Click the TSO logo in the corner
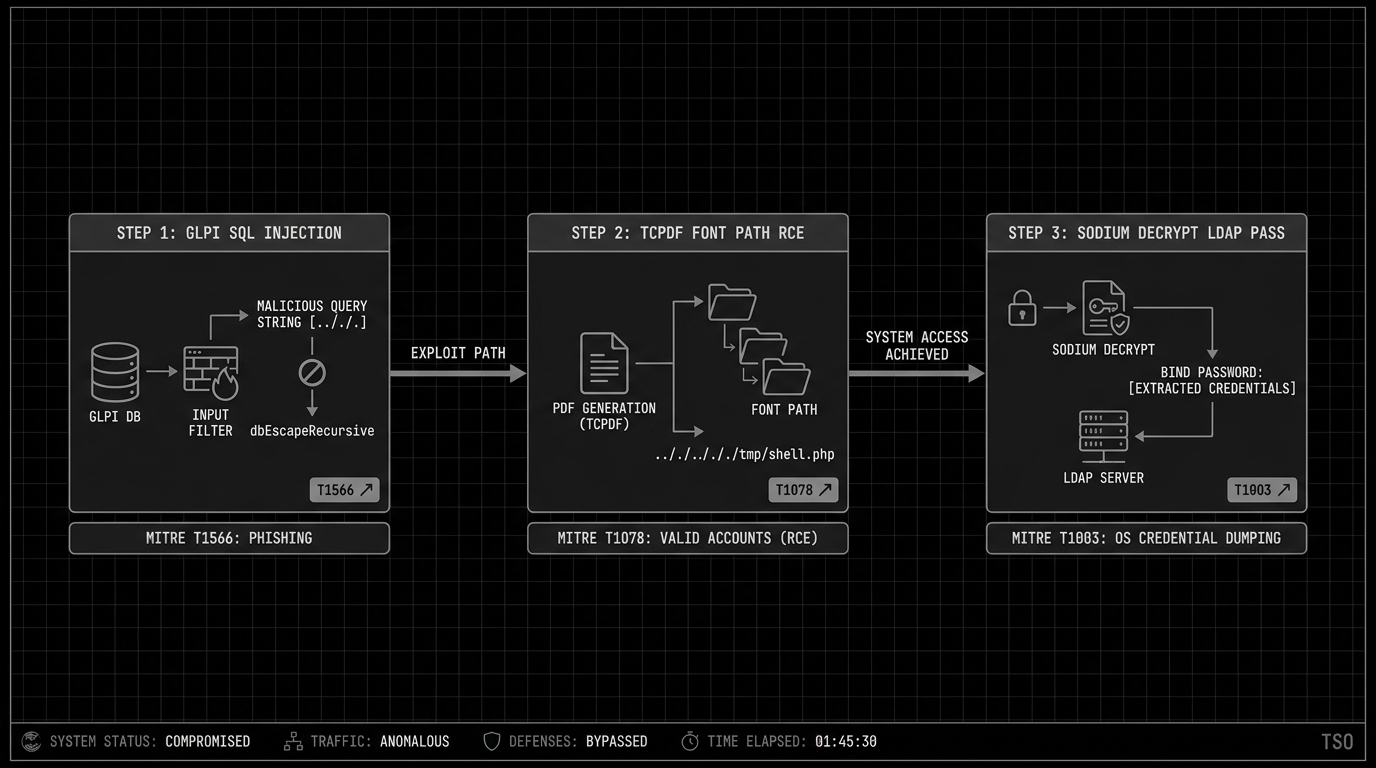The image size is (1376, 768). pyautogui.click(x=1338, y=741)
